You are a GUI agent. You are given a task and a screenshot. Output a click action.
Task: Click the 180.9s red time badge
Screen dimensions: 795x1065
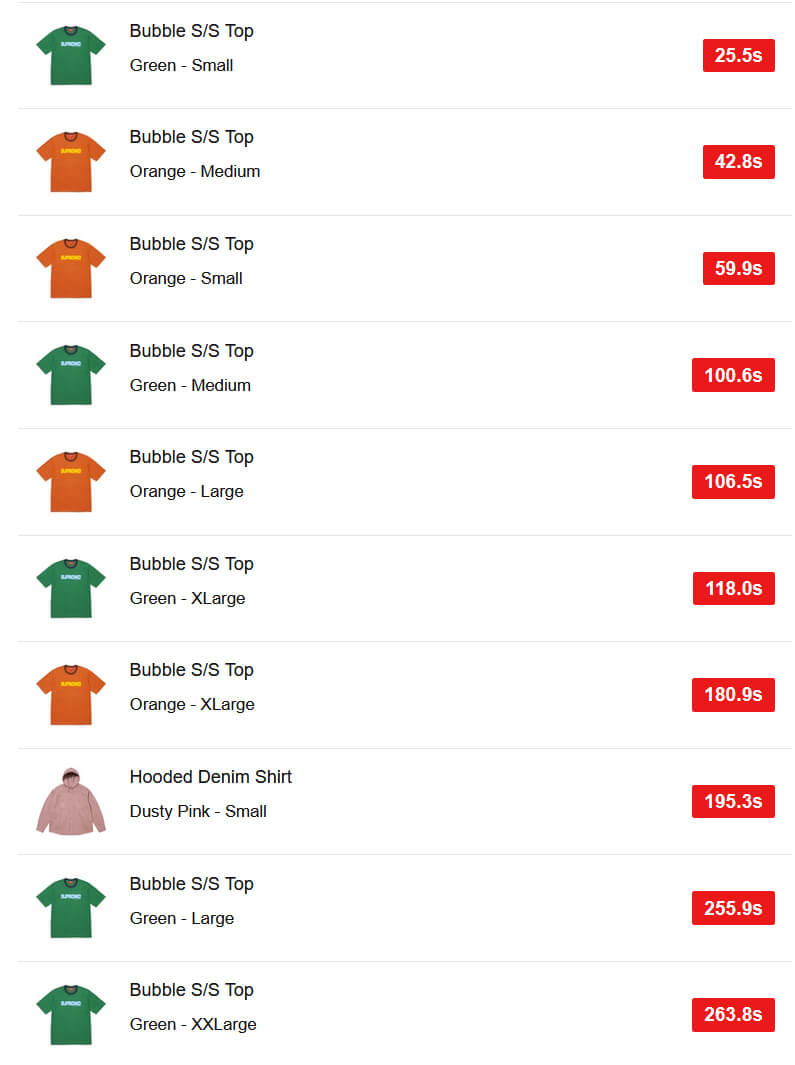pos(733,694)
